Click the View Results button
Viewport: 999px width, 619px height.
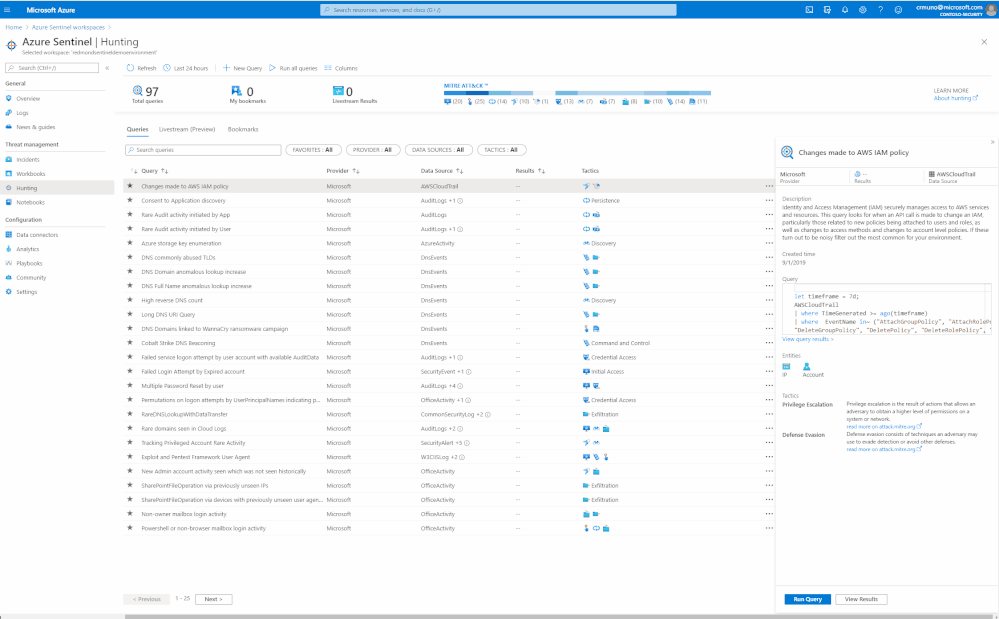861,599
